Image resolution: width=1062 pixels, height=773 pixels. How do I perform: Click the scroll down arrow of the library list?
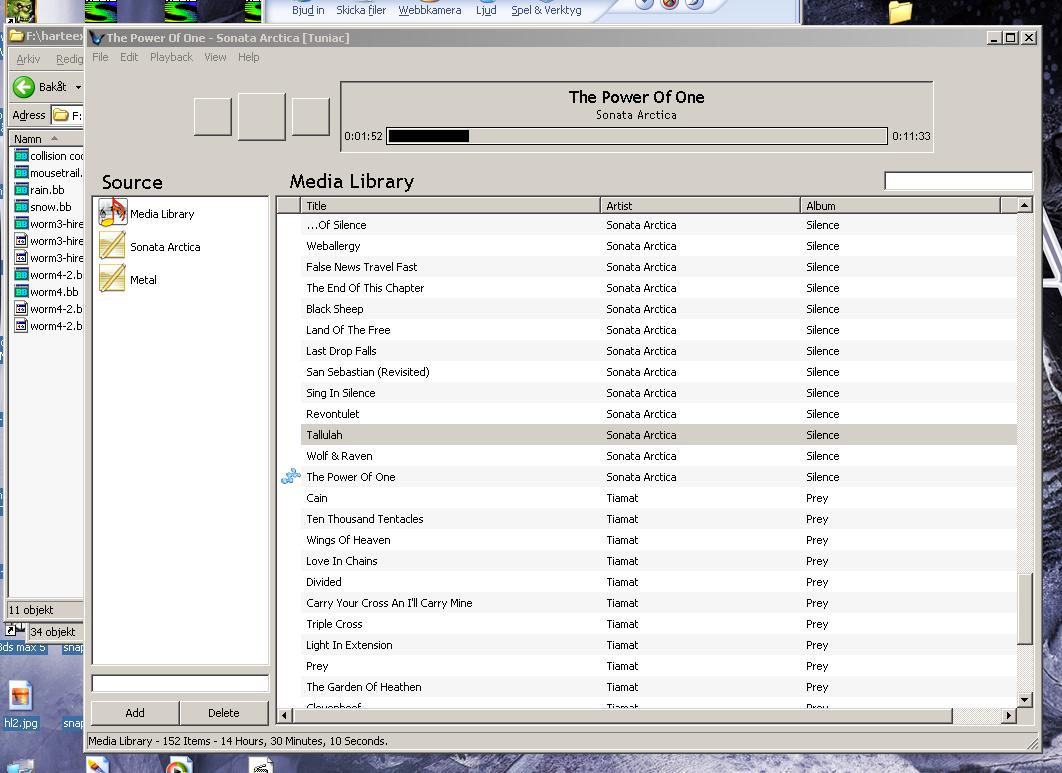click(1025, 700)
